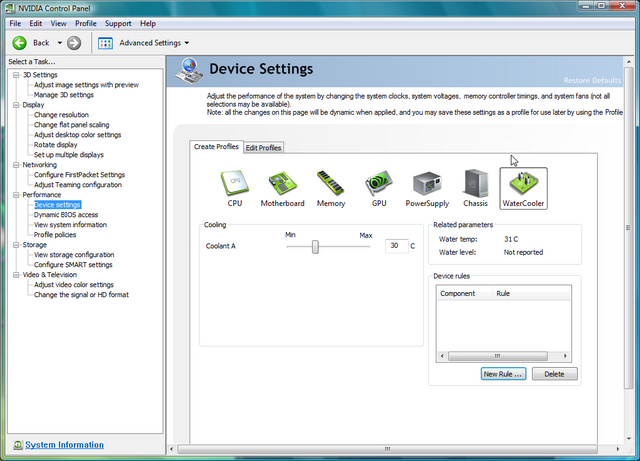Select Device settings tree item

[57, 205]
